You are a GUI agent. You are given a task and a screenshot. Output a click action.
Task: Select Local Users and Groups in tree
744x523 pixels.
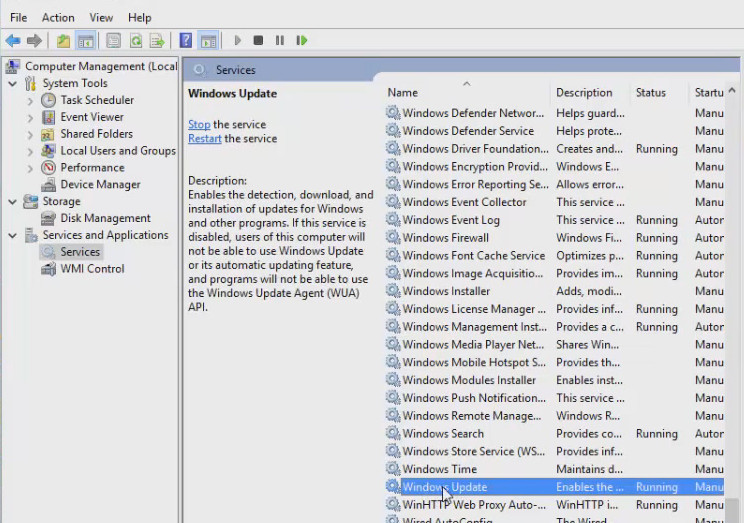click(x=118, y=151)
